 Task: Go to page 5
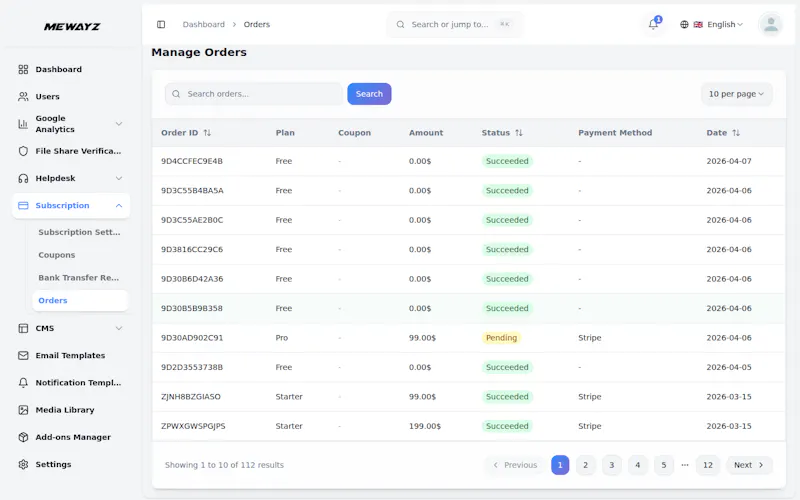pyautogui.click(x=664, y=465)
